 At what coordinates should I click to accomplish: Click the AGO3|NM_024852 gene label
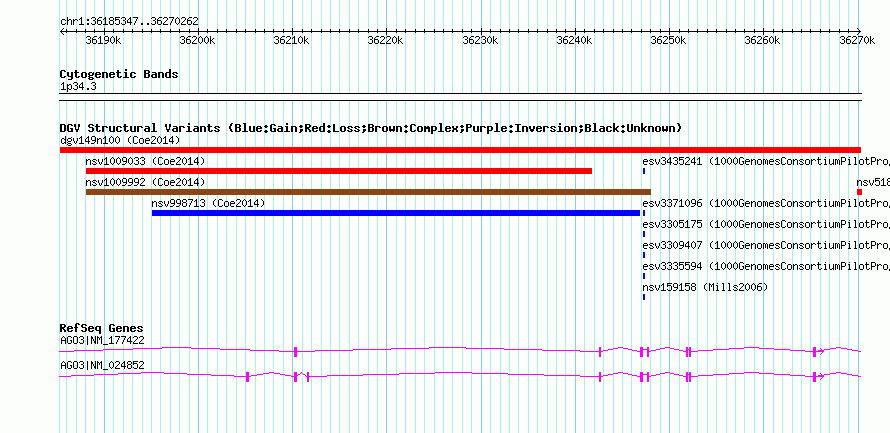coord(102,365)
